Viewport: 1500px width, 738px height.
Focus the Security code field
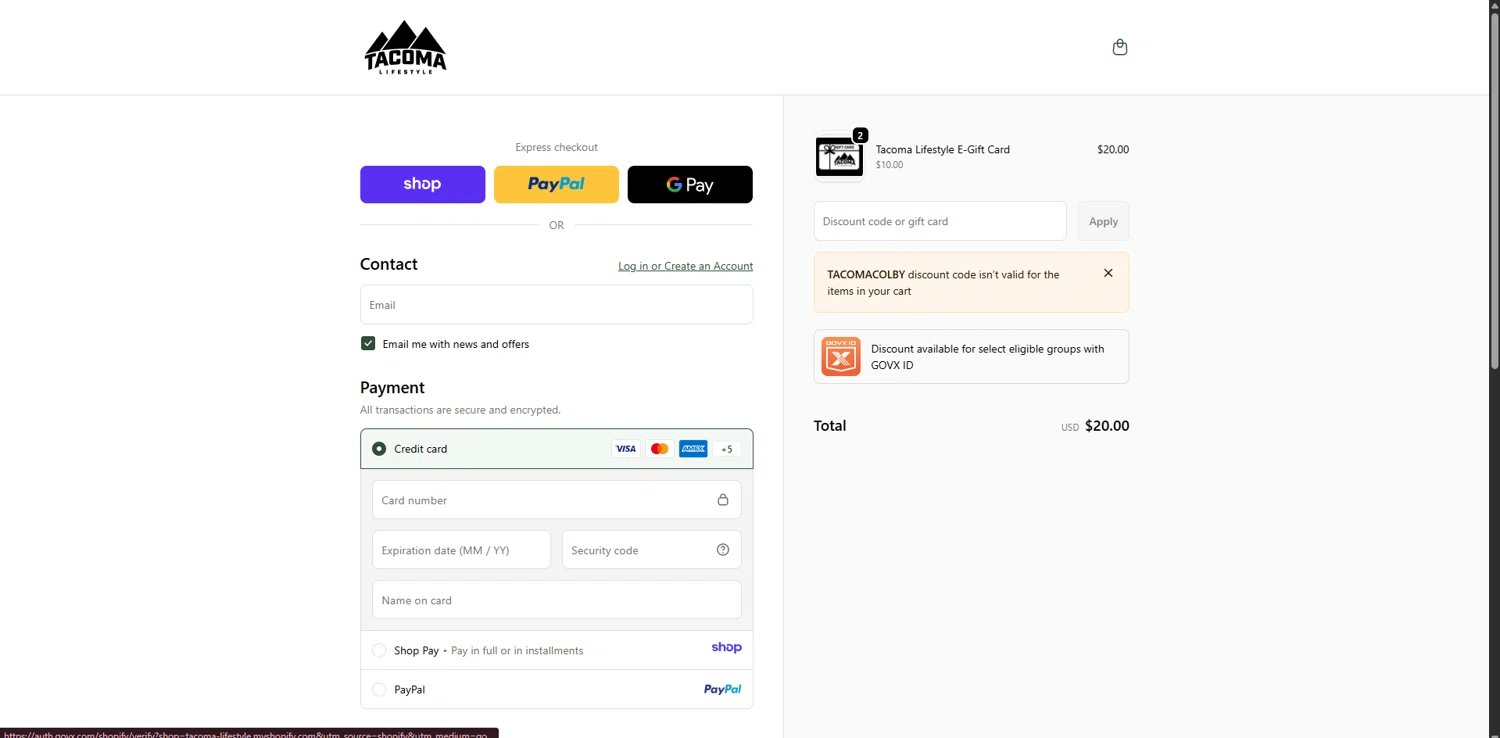[651, 550]
